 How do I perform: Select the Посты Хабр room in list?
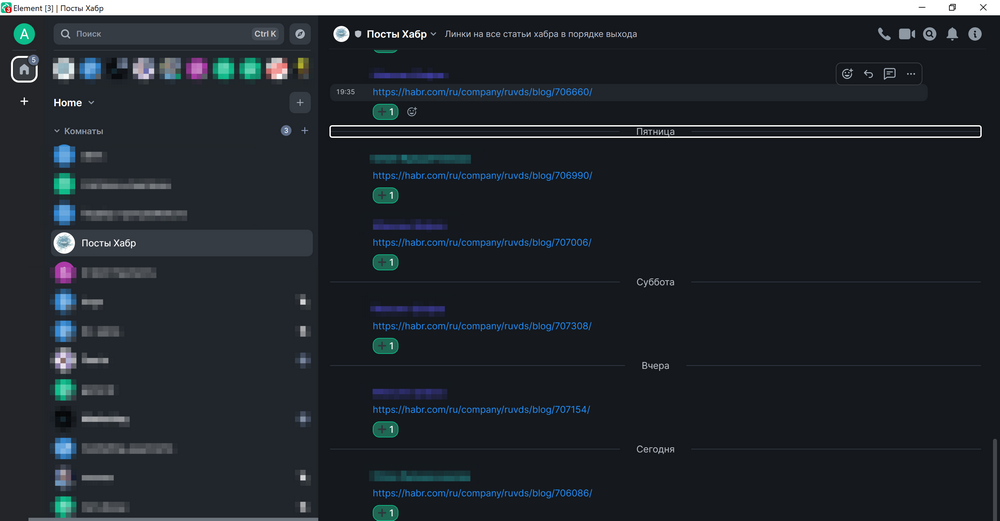click(182, 243)
